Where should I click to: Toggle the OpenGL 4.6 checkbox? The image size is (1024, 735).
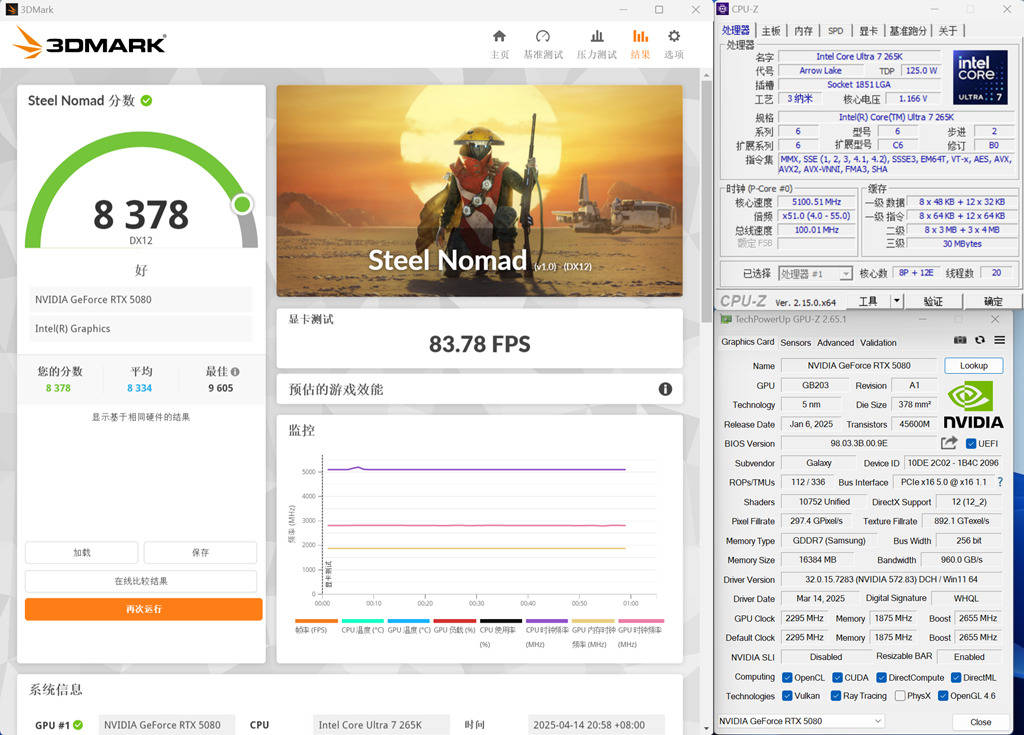tap(942, 696)
